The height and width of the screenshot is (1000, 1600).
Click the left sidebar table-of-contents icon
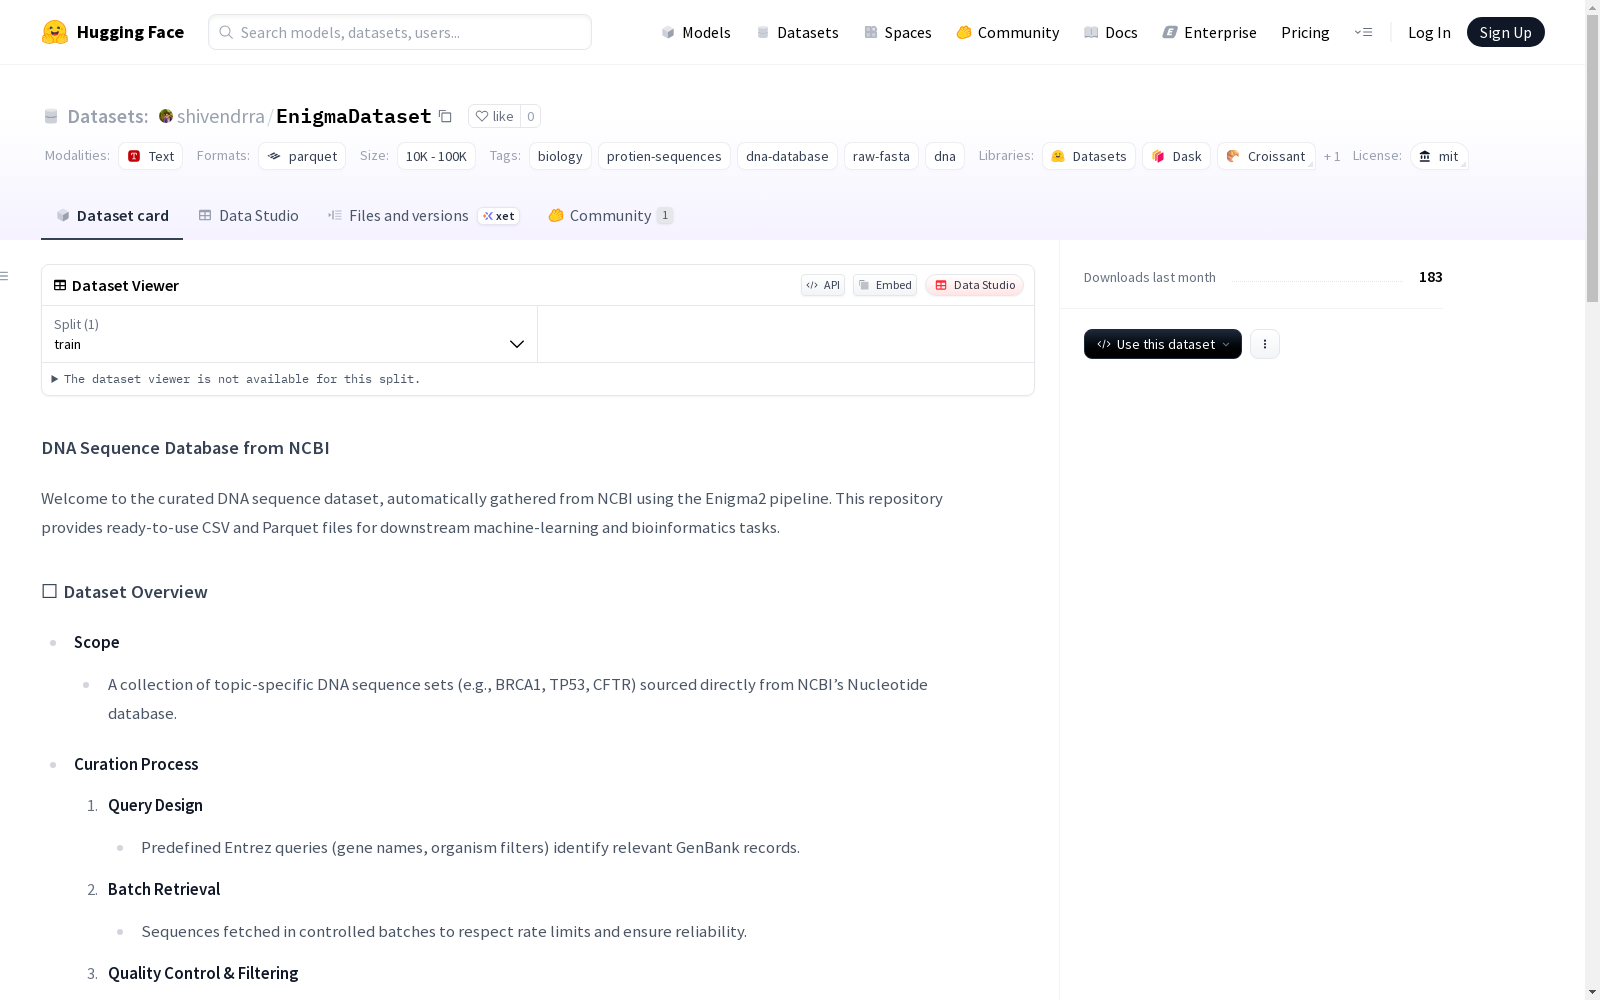pyautogui.click(x=5, y=276)
